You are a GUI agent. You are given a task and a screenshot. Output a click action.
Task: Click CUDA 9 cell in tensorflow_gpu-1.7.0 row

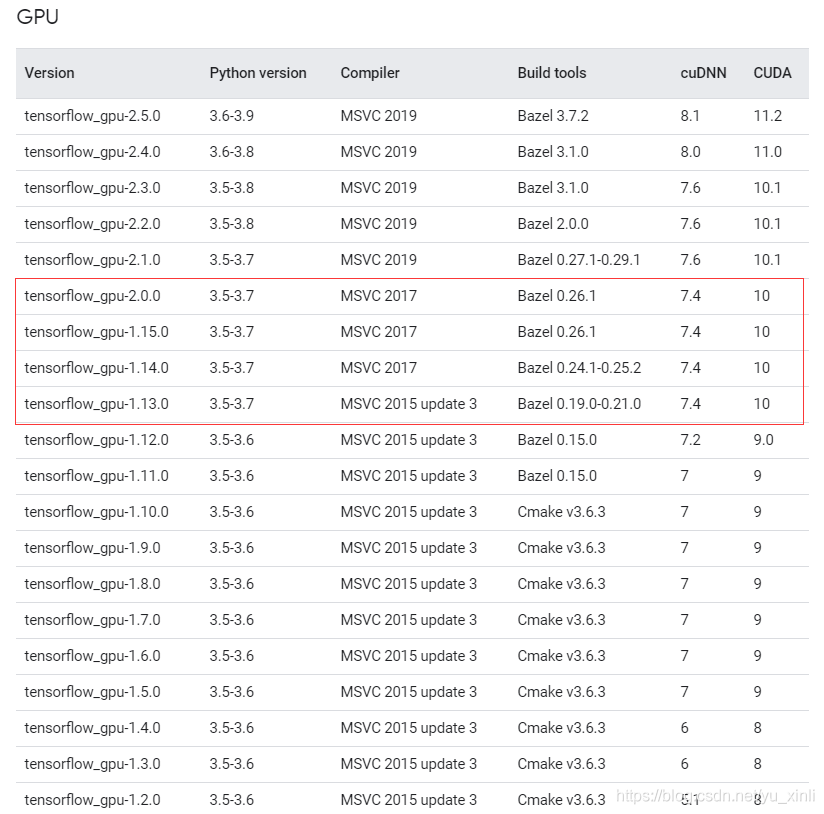click(758, 620)
